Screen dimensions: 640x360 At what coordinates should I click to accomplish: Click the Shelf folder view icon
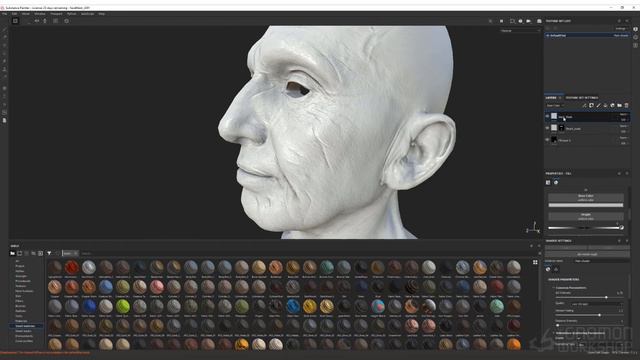tap(13, 253)
